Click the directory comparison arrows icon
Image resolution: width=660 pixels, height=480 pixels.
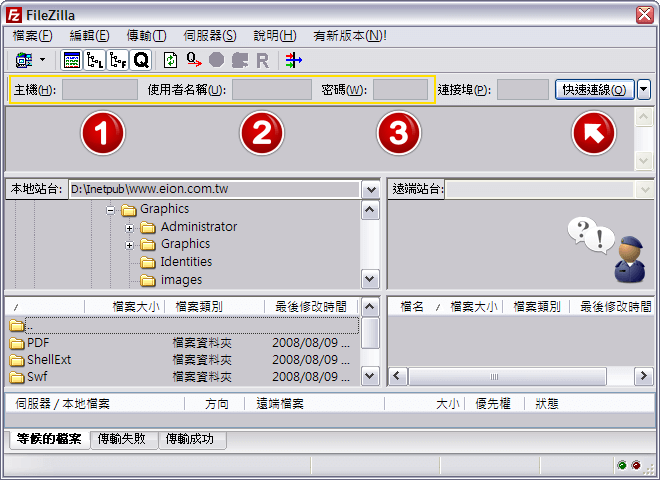(x=293, y=60)
